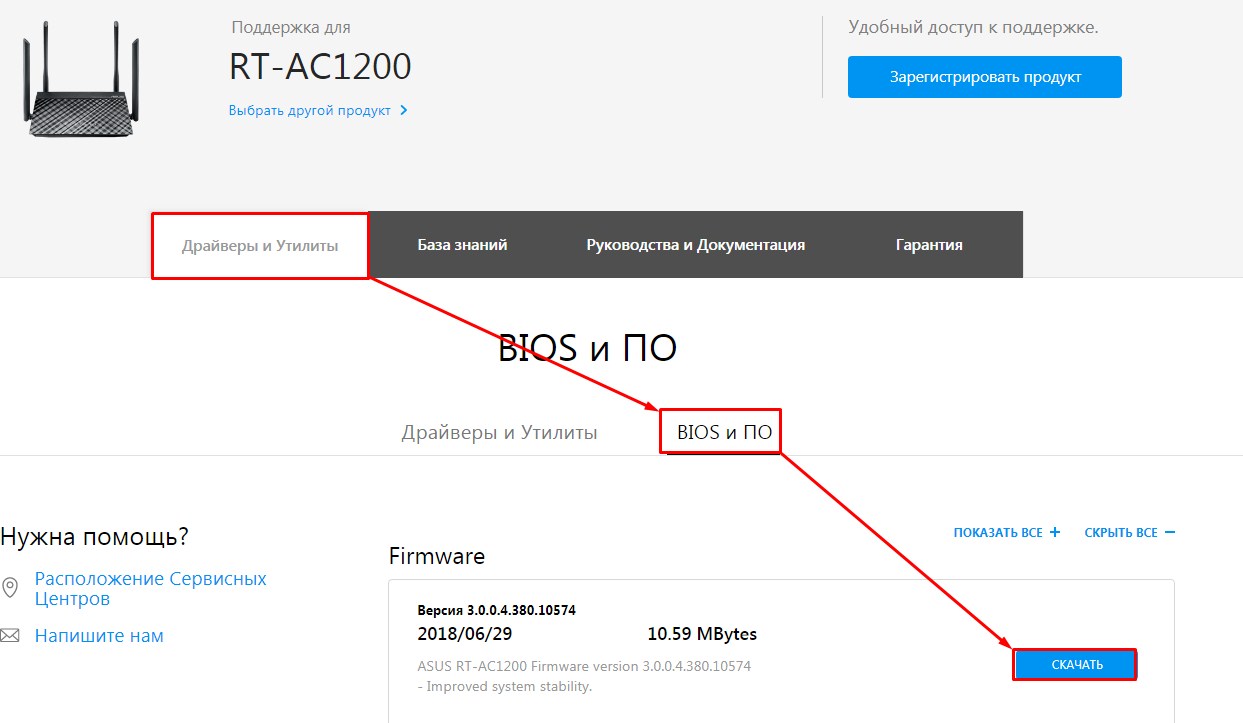
Task: Click '- Improved system stability.' note
Action: [504, 686]
